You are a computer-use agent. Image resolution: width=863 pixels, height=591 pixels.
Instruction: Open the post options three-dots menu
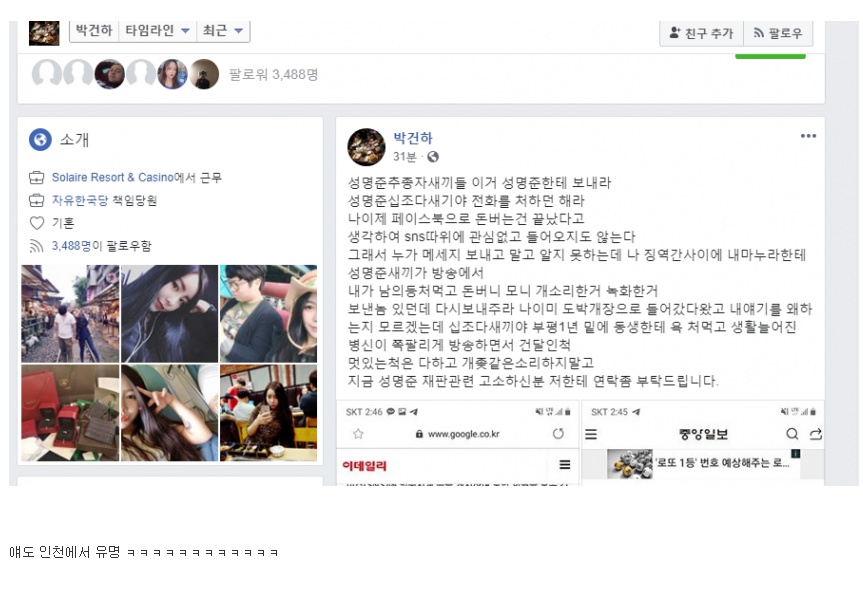point(808,136)
